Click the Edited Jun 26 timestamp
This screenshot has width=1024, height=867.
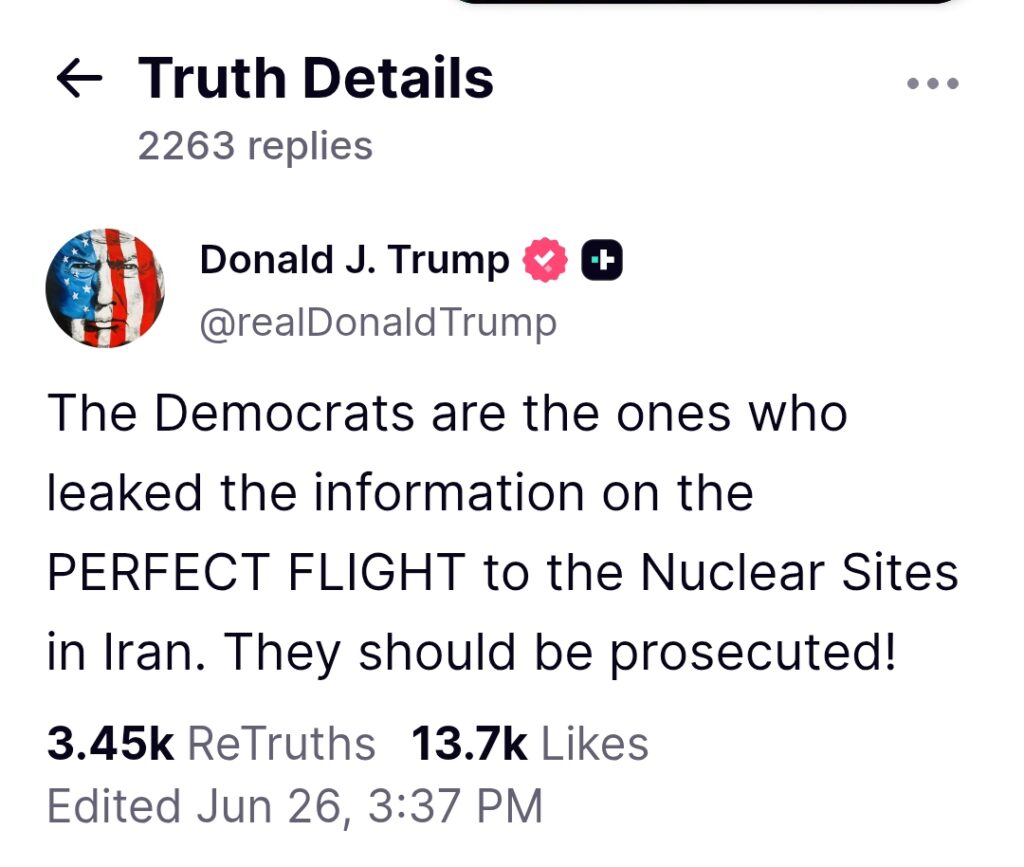coord(295,805)
